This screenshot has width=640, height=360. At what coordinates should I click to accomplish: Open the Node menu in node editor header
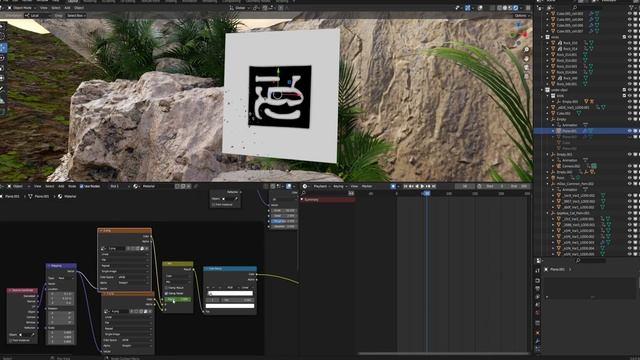coord(72,186)
